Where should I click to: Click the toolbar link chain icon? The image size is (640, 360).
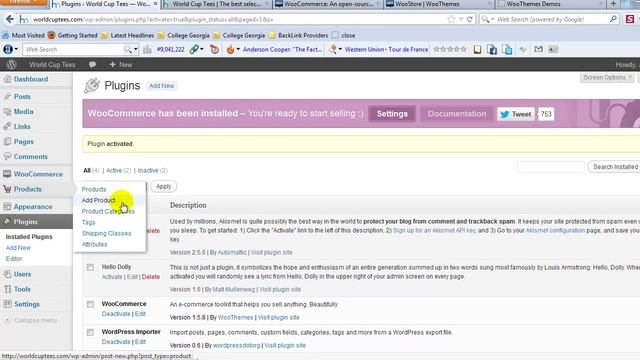pyautogui.click(x=194, y=49)
